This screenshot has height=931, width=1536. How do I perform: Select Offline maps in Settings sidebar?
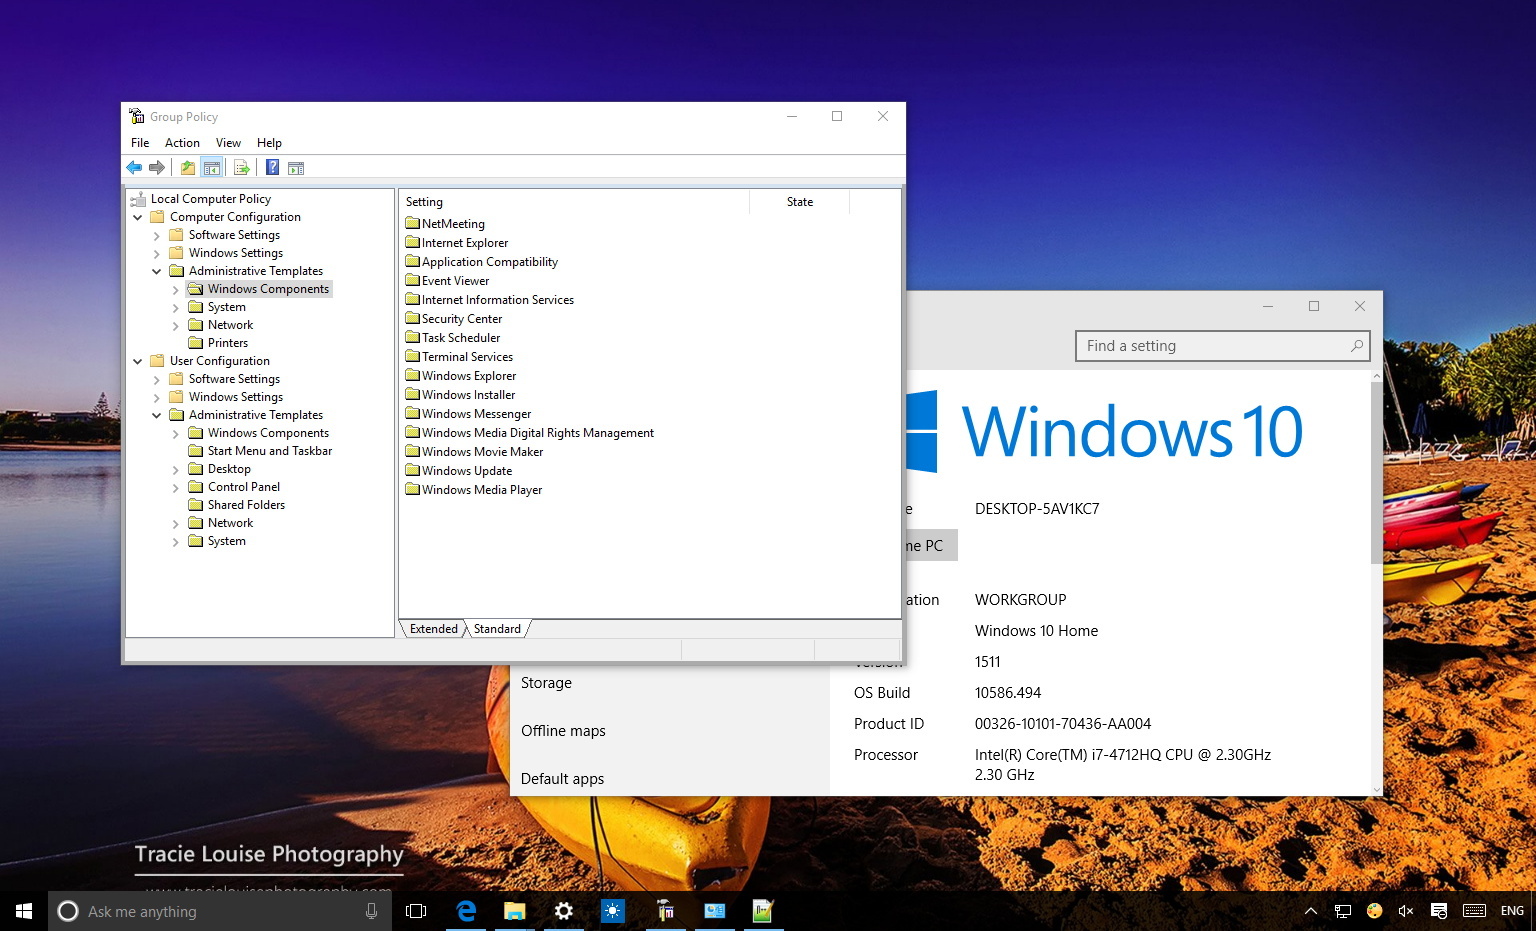pyautogui.click(x=563, y=731)
